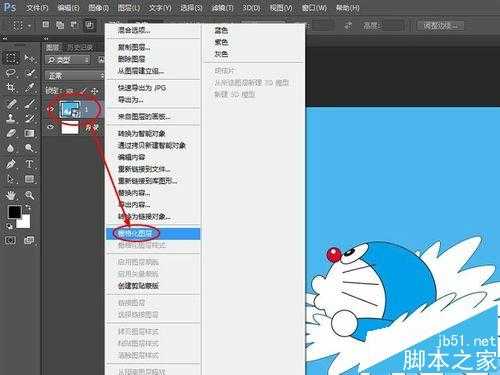Open the 图层(L) menu
Viewport: 500px width, 375px height.
(129, 8)
